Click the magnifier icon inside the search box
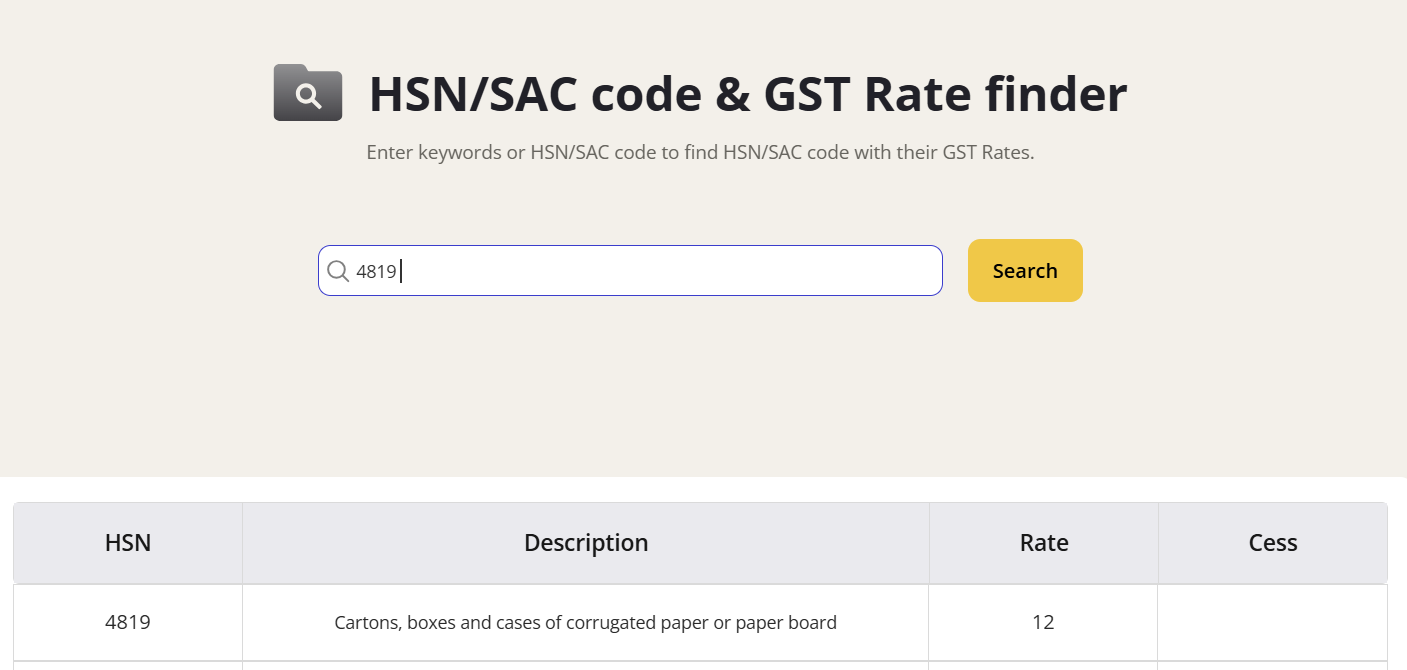Image resolution: width=1407 pixels, height=670 pixels. pyautogui.click(x=338, y=271)
